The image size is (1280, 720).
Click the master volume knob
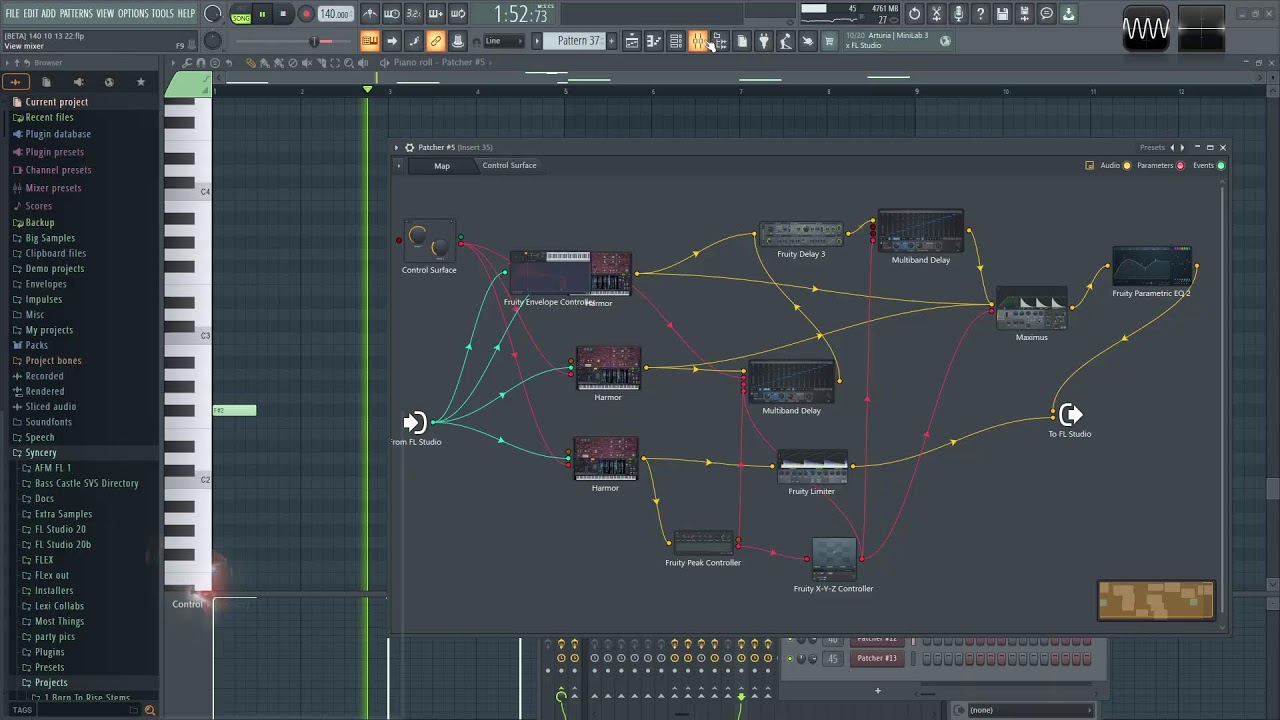point(213,14)
